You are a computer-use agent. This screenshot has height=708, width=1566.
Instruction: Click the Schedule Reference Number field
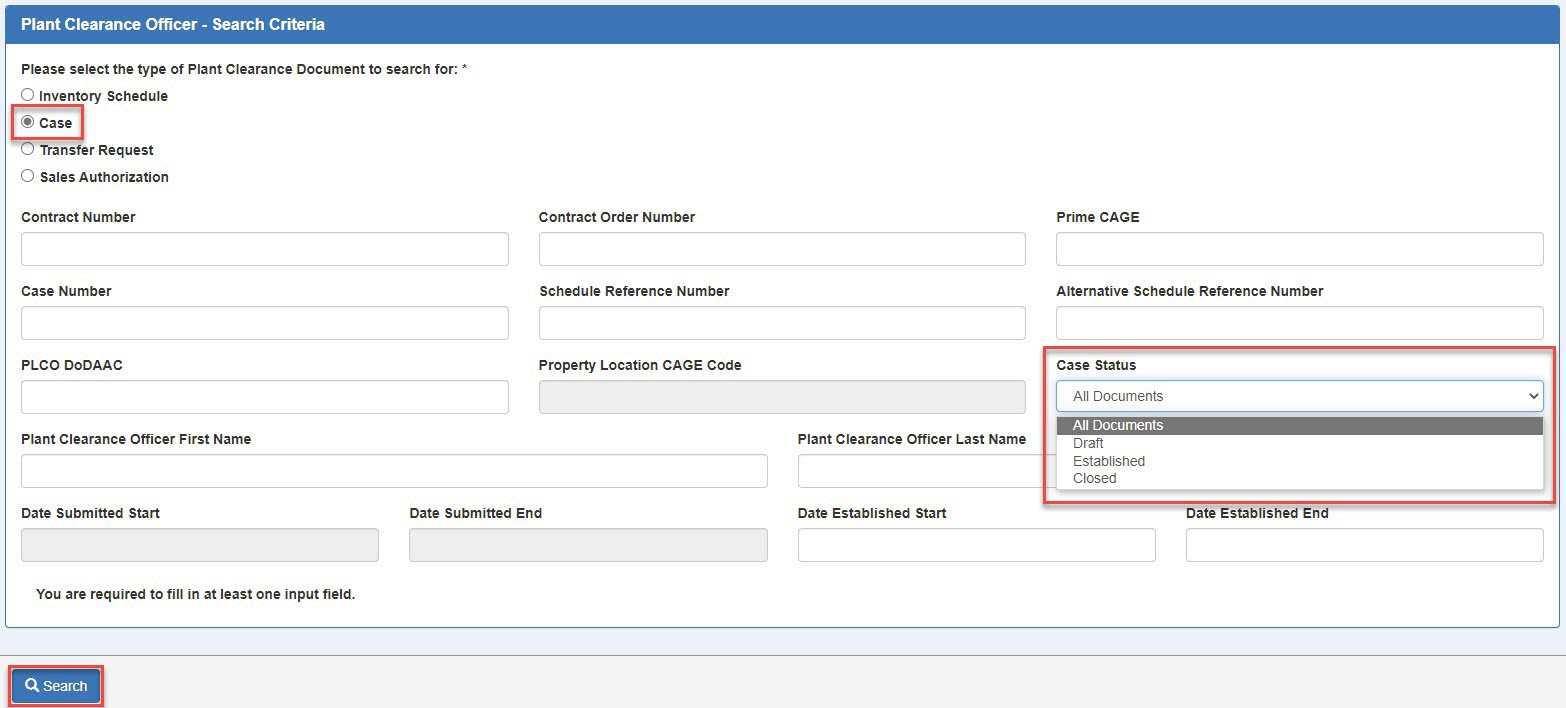point(782,322)
